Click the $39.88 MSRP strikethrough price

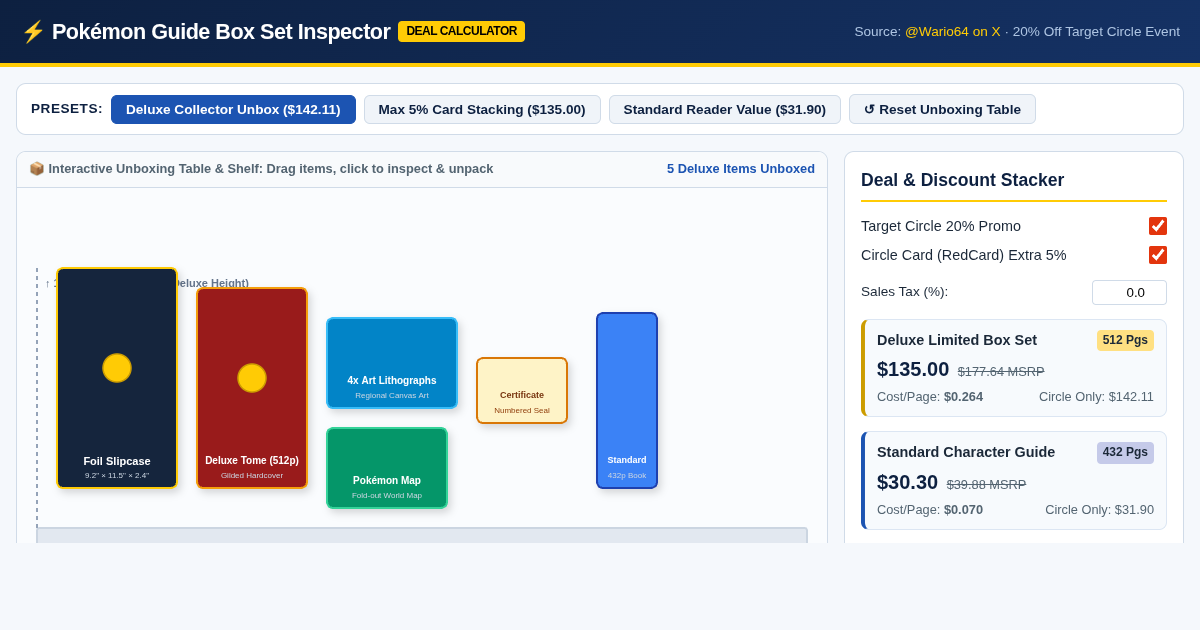(987, 484)
